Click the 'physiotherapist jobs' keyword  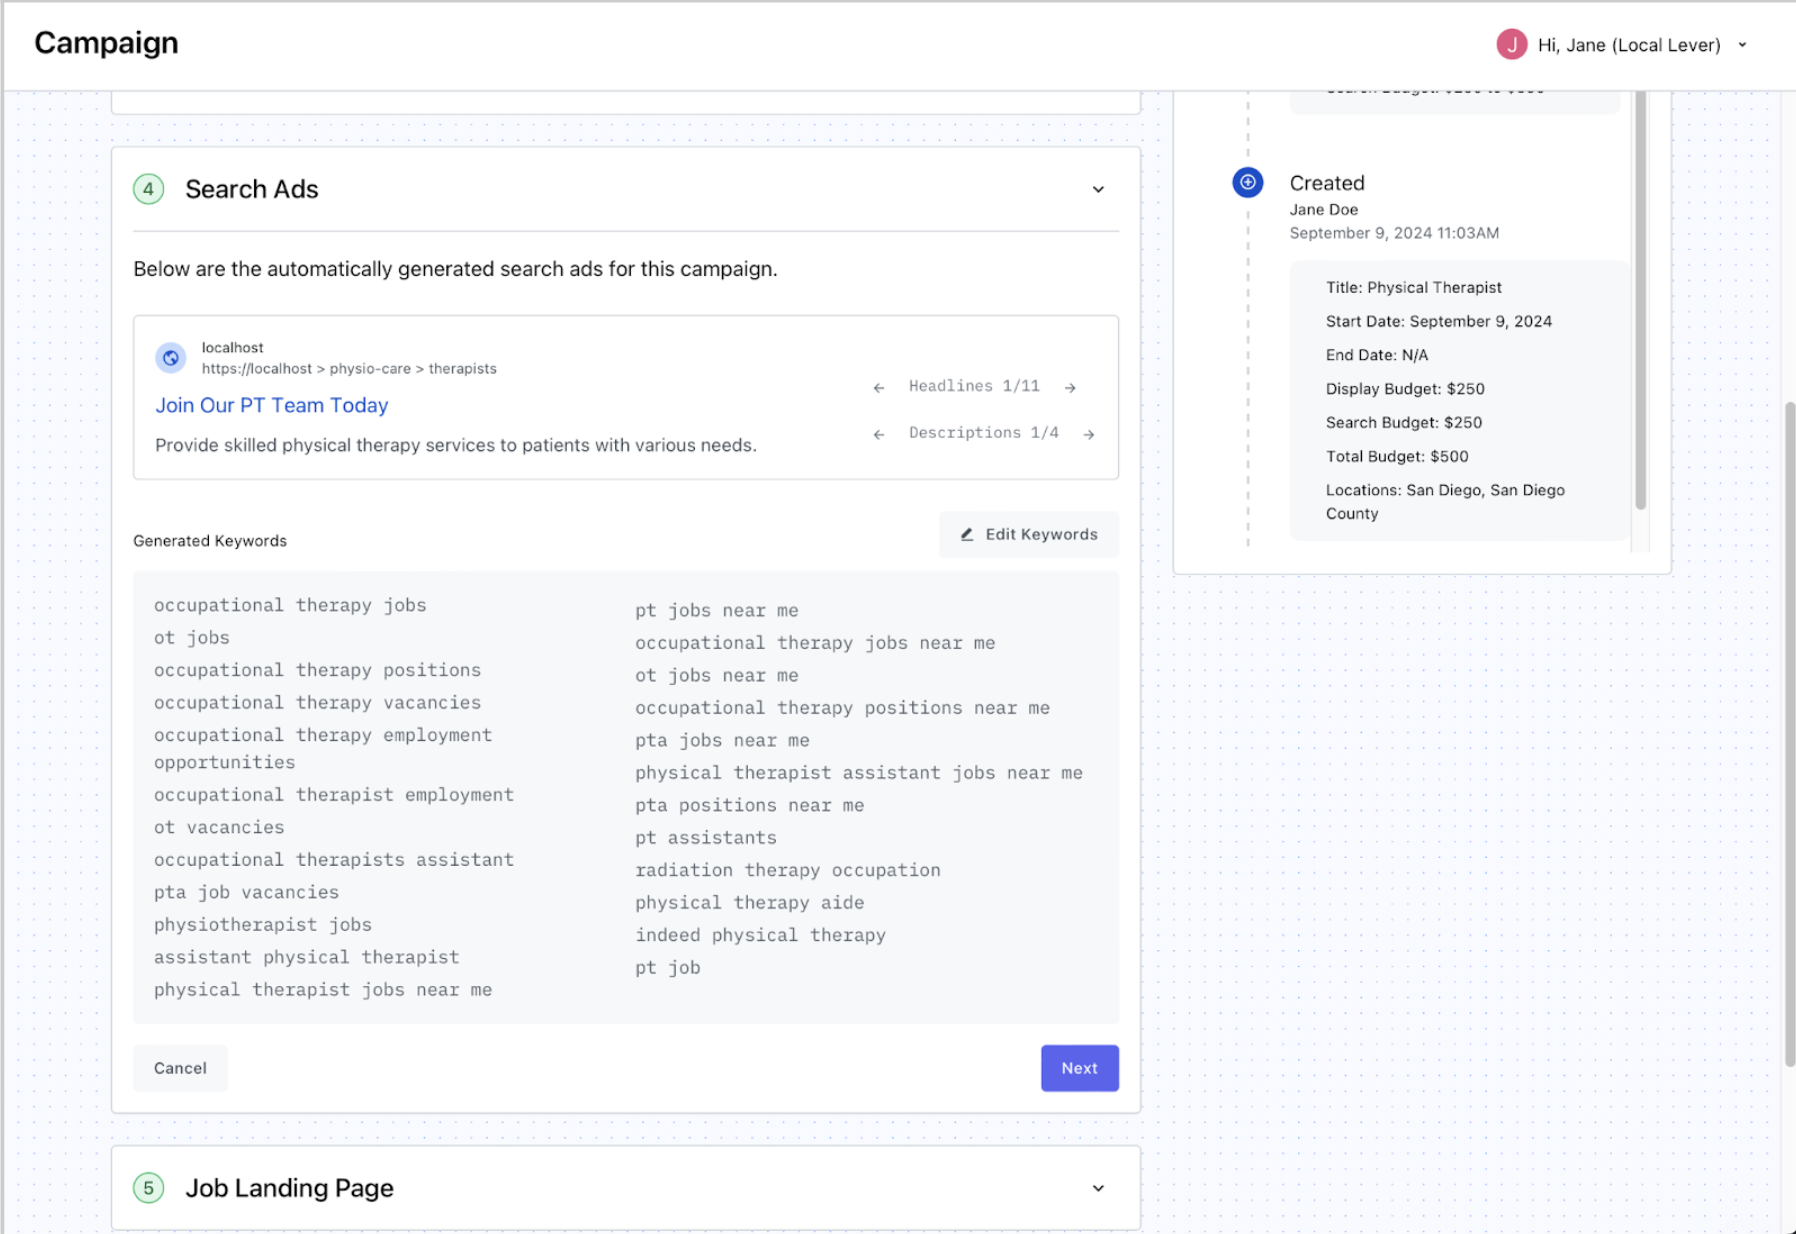point(263,925)
